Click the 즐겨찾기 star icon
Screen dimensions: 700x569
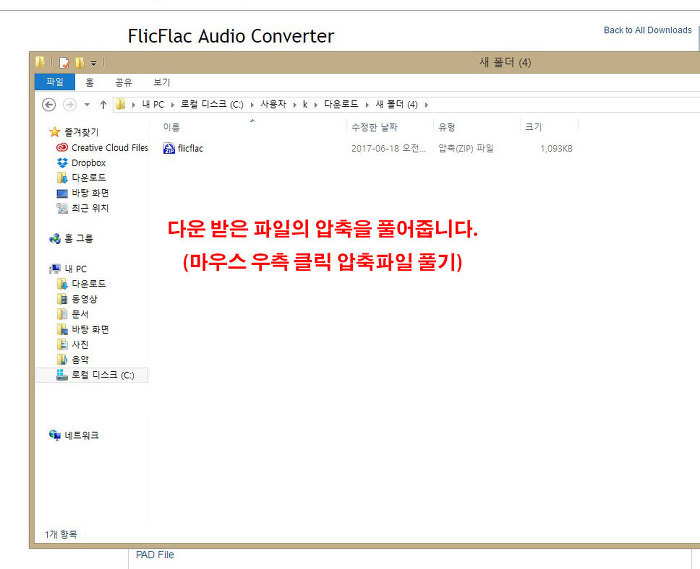pyautogui.click(x=54, y=132)
